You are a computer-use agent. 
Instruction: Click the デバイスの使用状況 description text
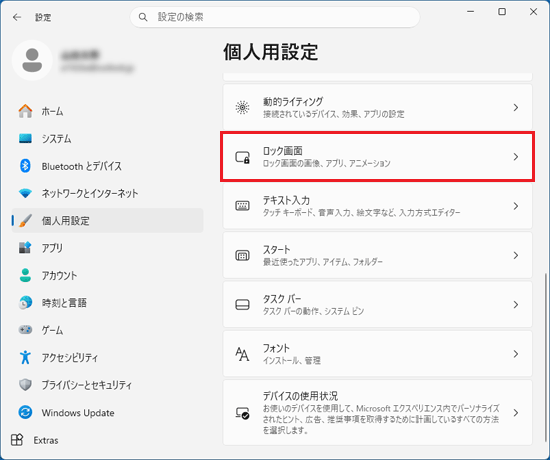click(381, 419)
